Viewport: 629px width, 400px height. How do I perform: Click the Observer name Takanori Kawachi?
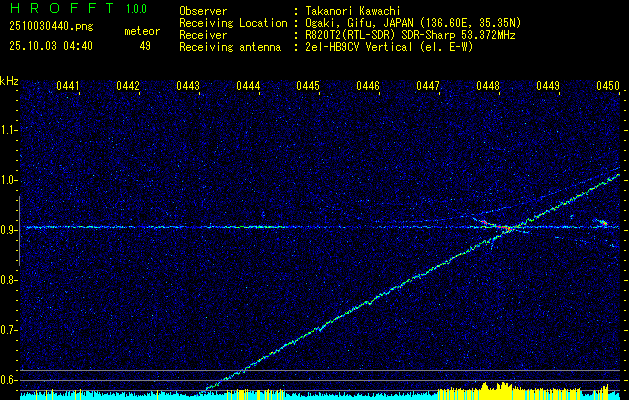click(x=352, y=11)
